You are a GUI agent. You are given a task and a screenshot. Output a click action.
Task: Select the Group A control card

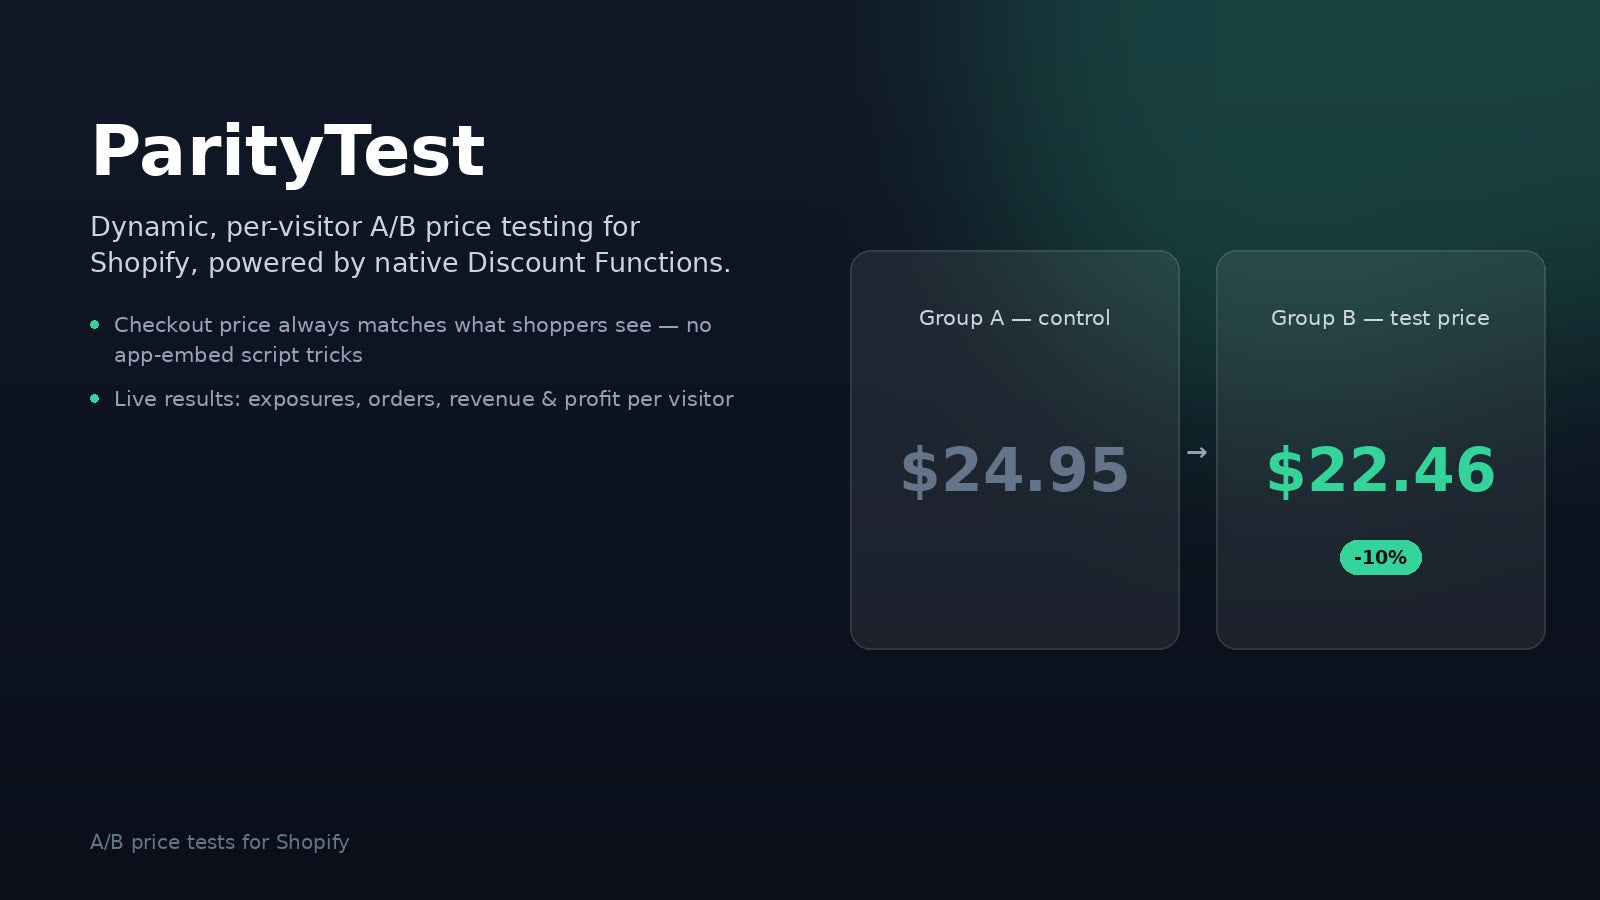click(x=1015, y=450)
